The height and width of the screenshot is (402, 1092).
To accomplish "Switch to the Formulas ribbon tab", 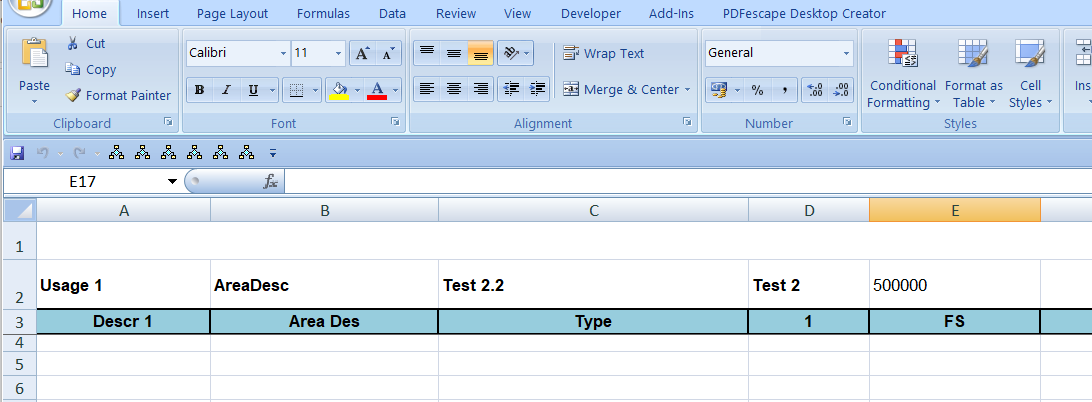I will coord(323,13).
